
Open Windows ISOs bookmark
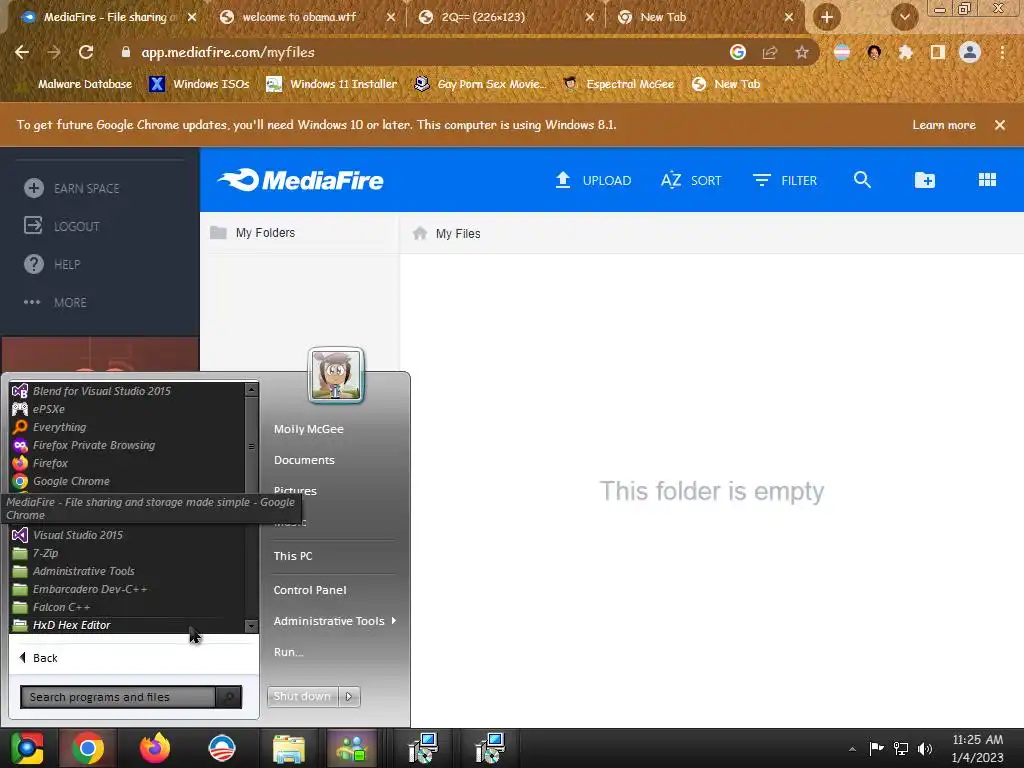(x=199, y=84)
